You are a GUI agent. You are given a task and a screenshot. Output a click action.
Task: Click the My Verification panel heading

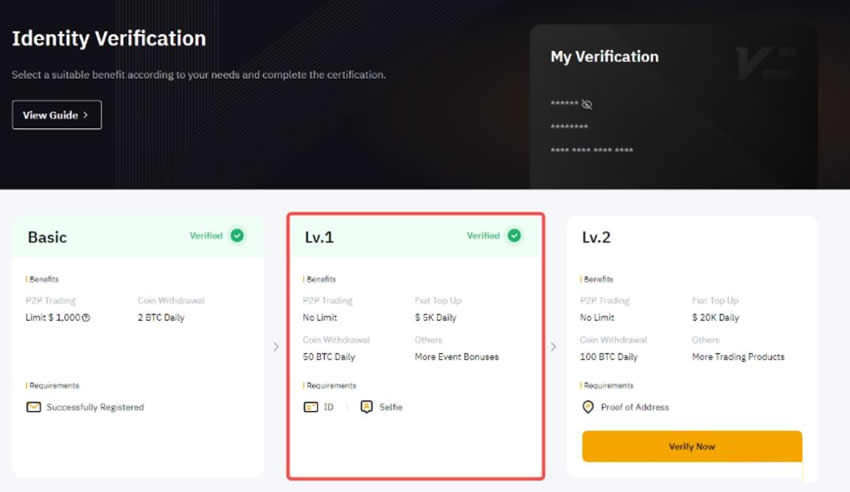click(604, 57)
